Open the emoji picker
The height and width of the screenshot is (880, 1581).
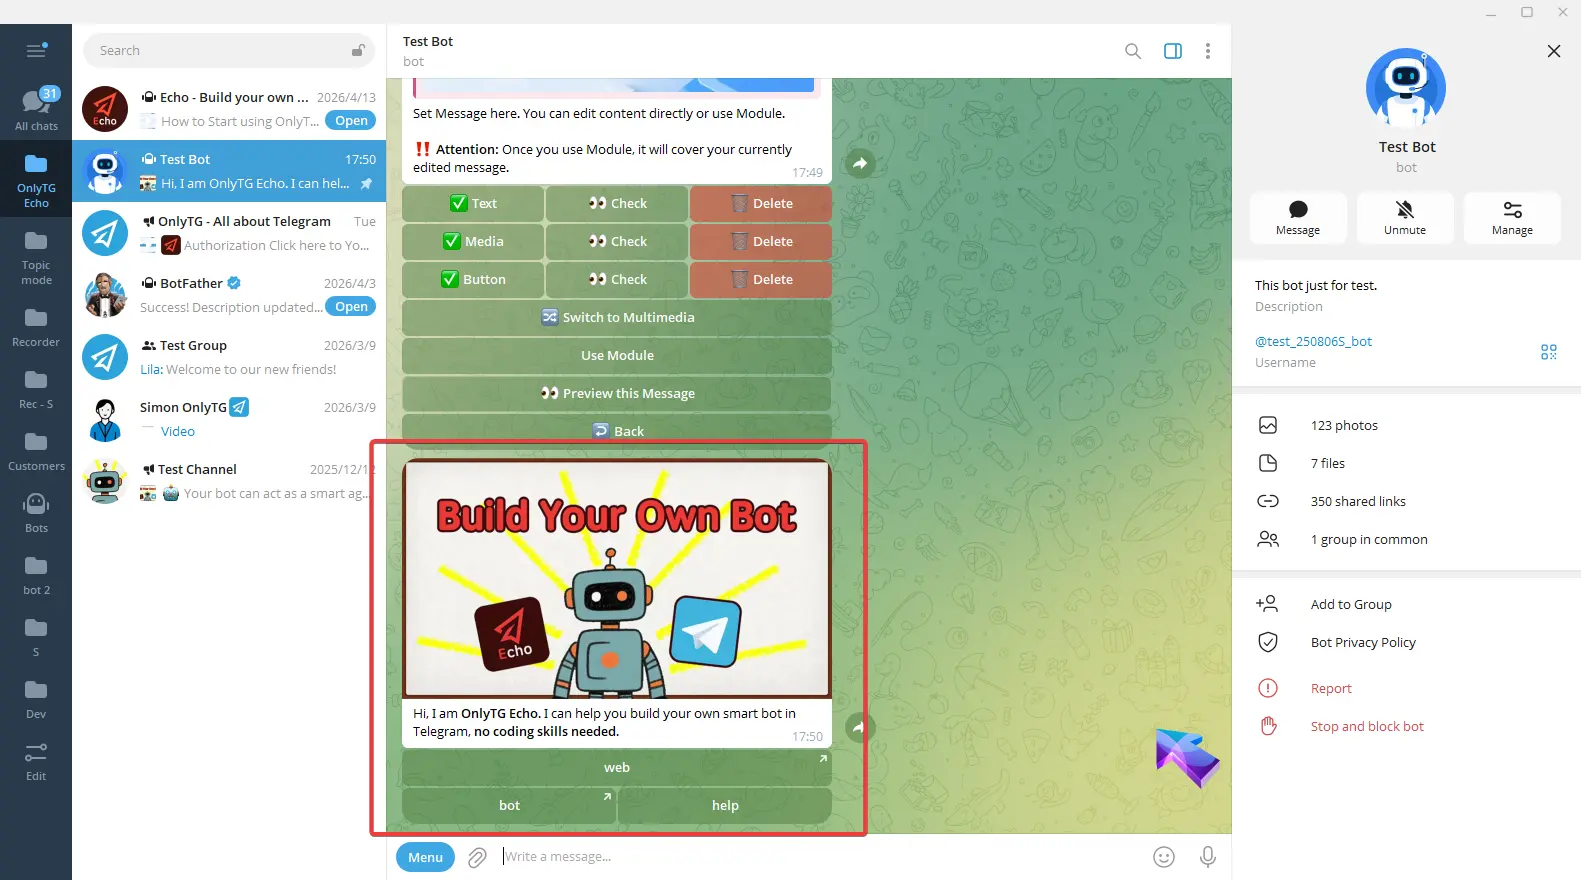(1163, 857)
